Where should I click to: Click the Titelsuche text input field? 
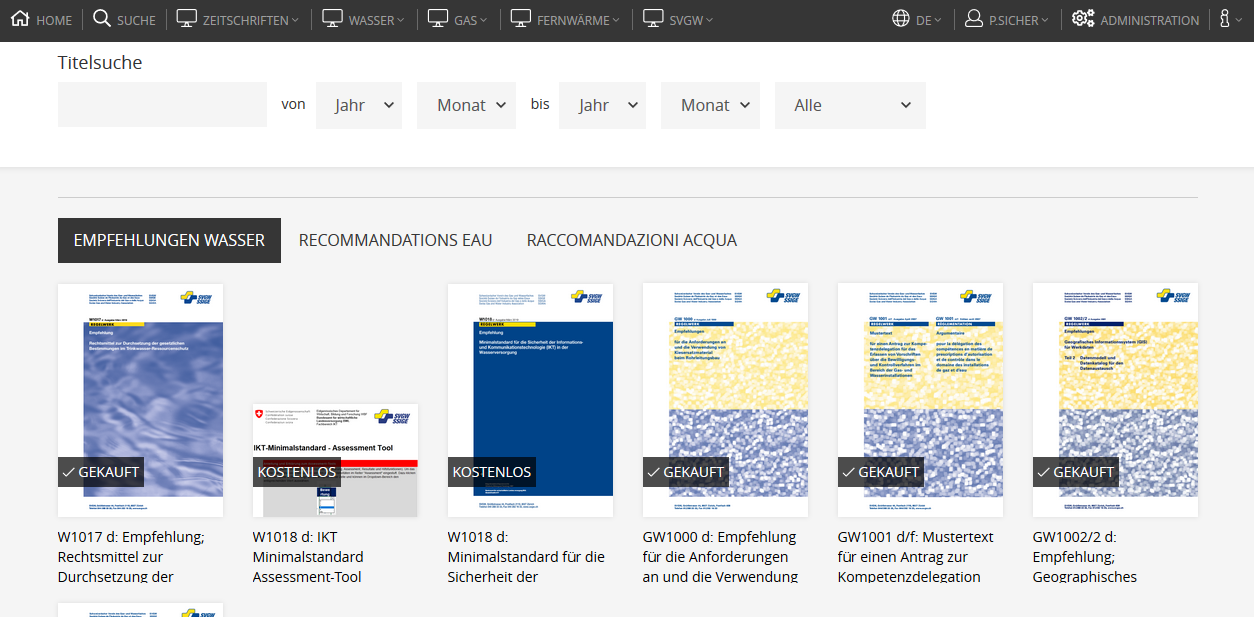162,105
